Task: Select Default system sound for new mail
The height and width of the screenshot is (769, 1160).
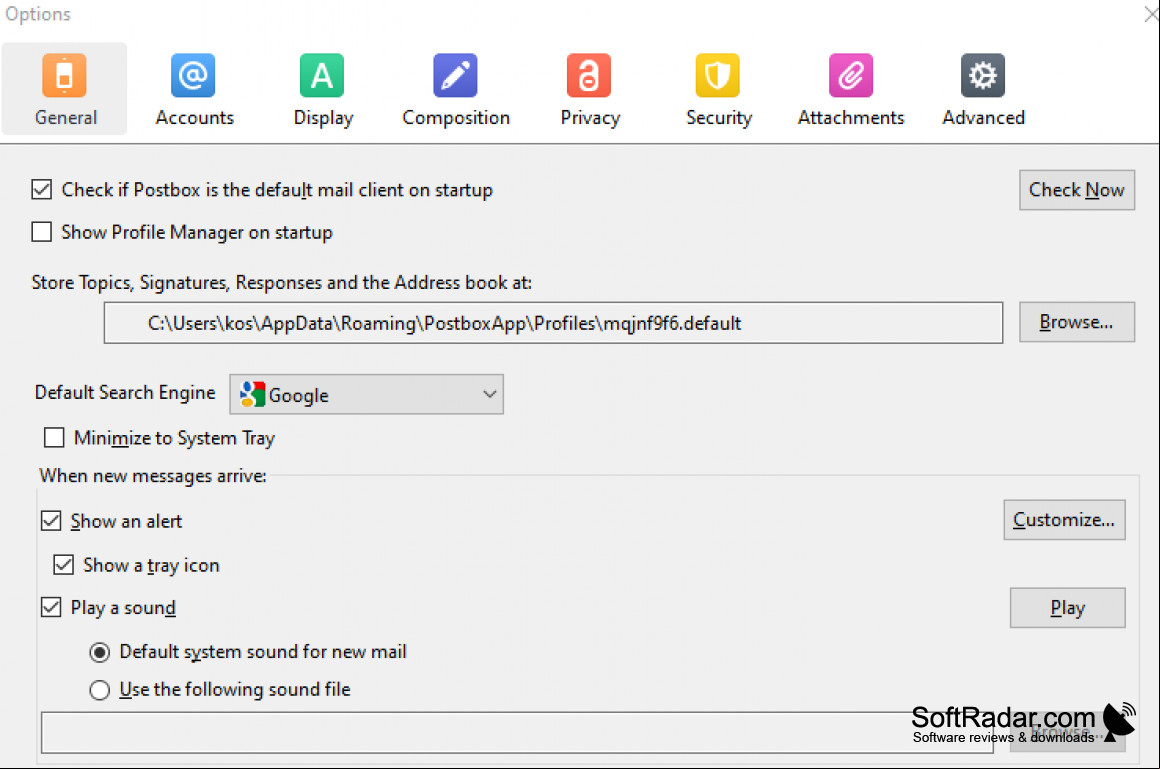Action: pos(99,652)
